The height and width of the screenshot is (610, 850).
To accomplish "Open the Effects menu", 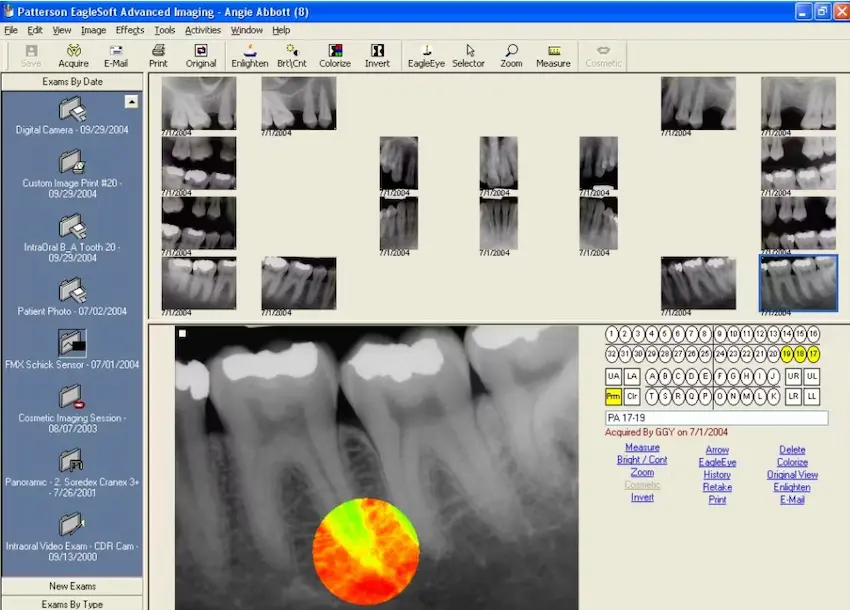I will (129, 30).
